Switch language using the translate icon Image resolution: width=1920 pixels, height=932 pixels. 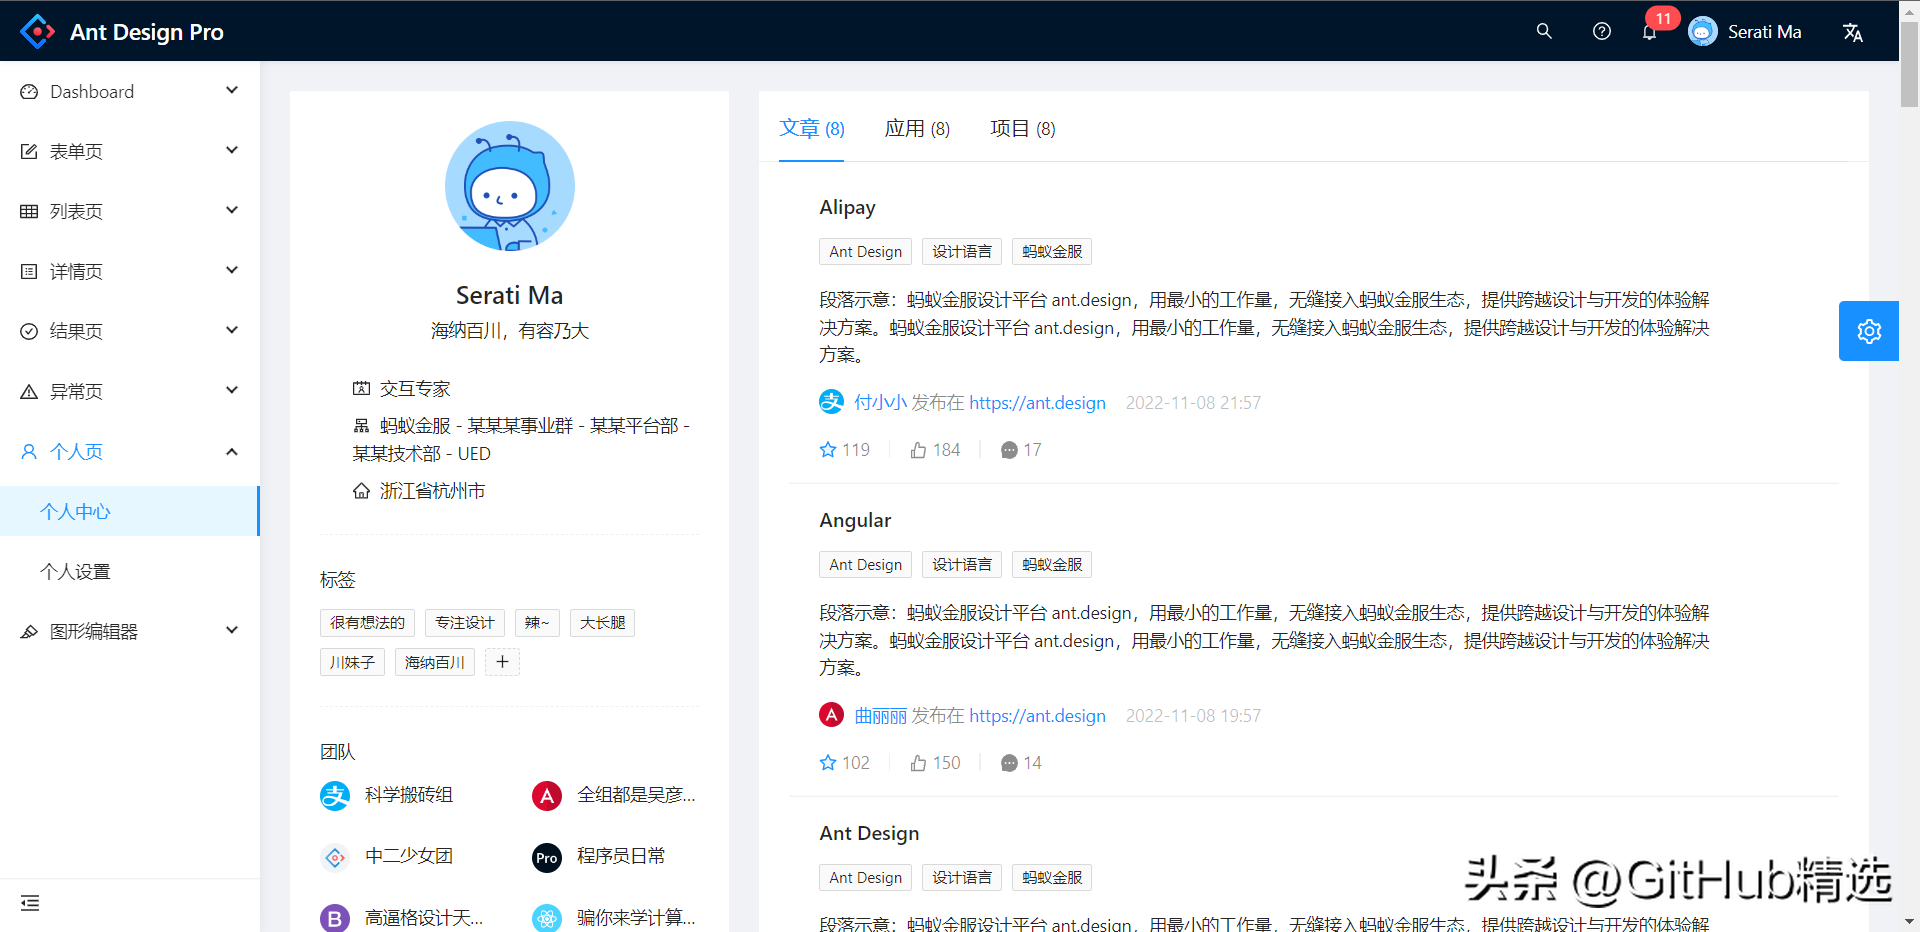[1853, 31]
